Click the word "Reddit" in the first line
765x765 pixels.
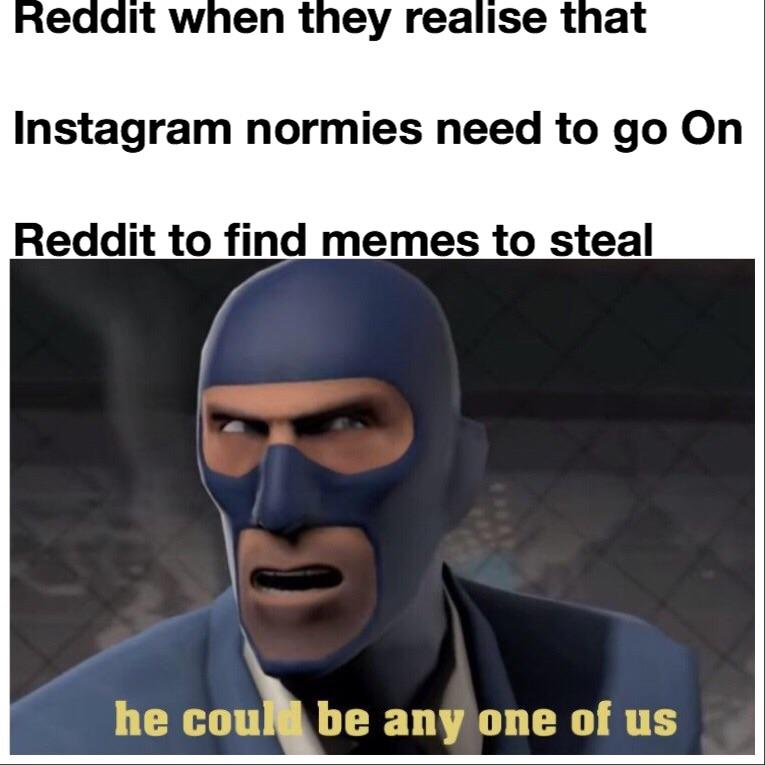85,18
